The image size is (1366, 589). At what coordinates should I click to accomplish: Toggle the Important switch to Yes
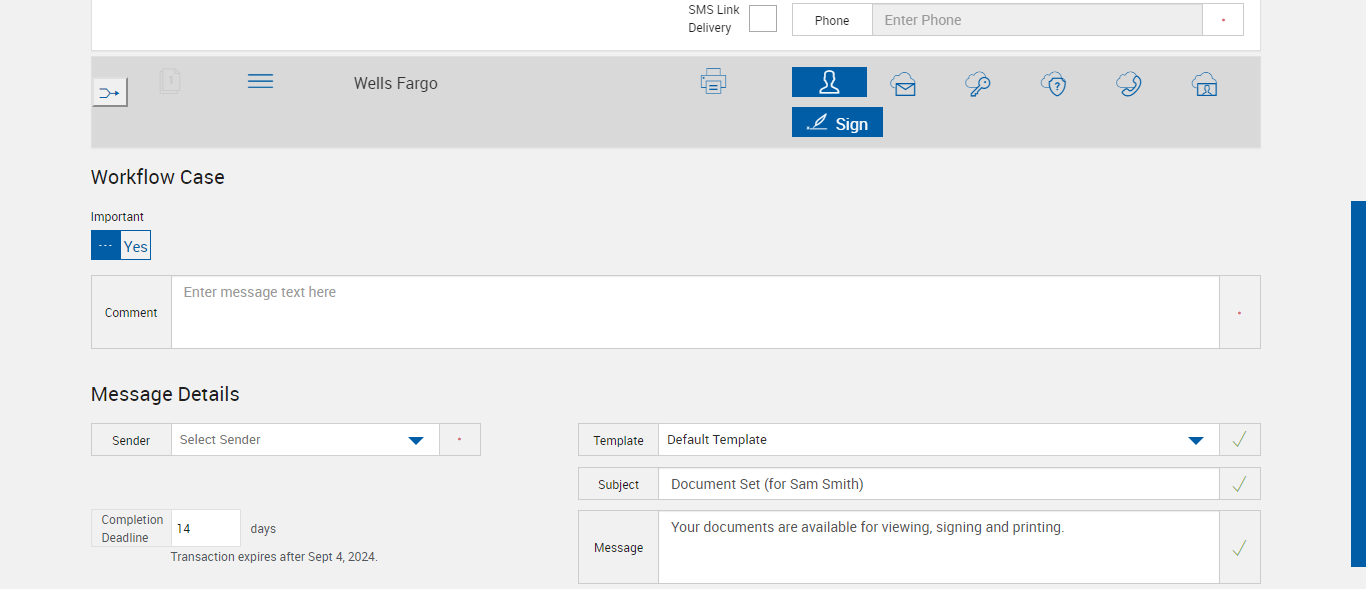point(135,246)
